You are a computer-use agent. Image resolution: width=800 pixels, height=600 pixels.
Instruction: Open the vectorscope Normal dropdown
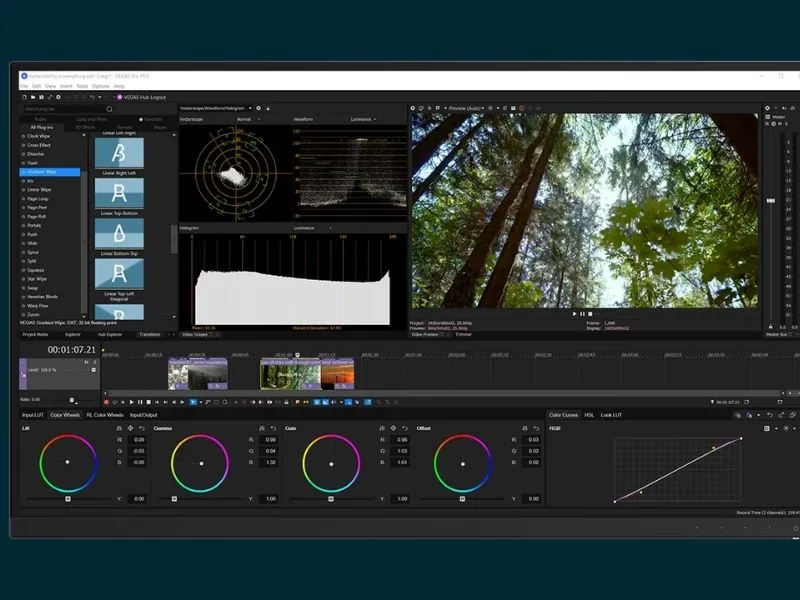pyautogui.click(x=248, y=119)
